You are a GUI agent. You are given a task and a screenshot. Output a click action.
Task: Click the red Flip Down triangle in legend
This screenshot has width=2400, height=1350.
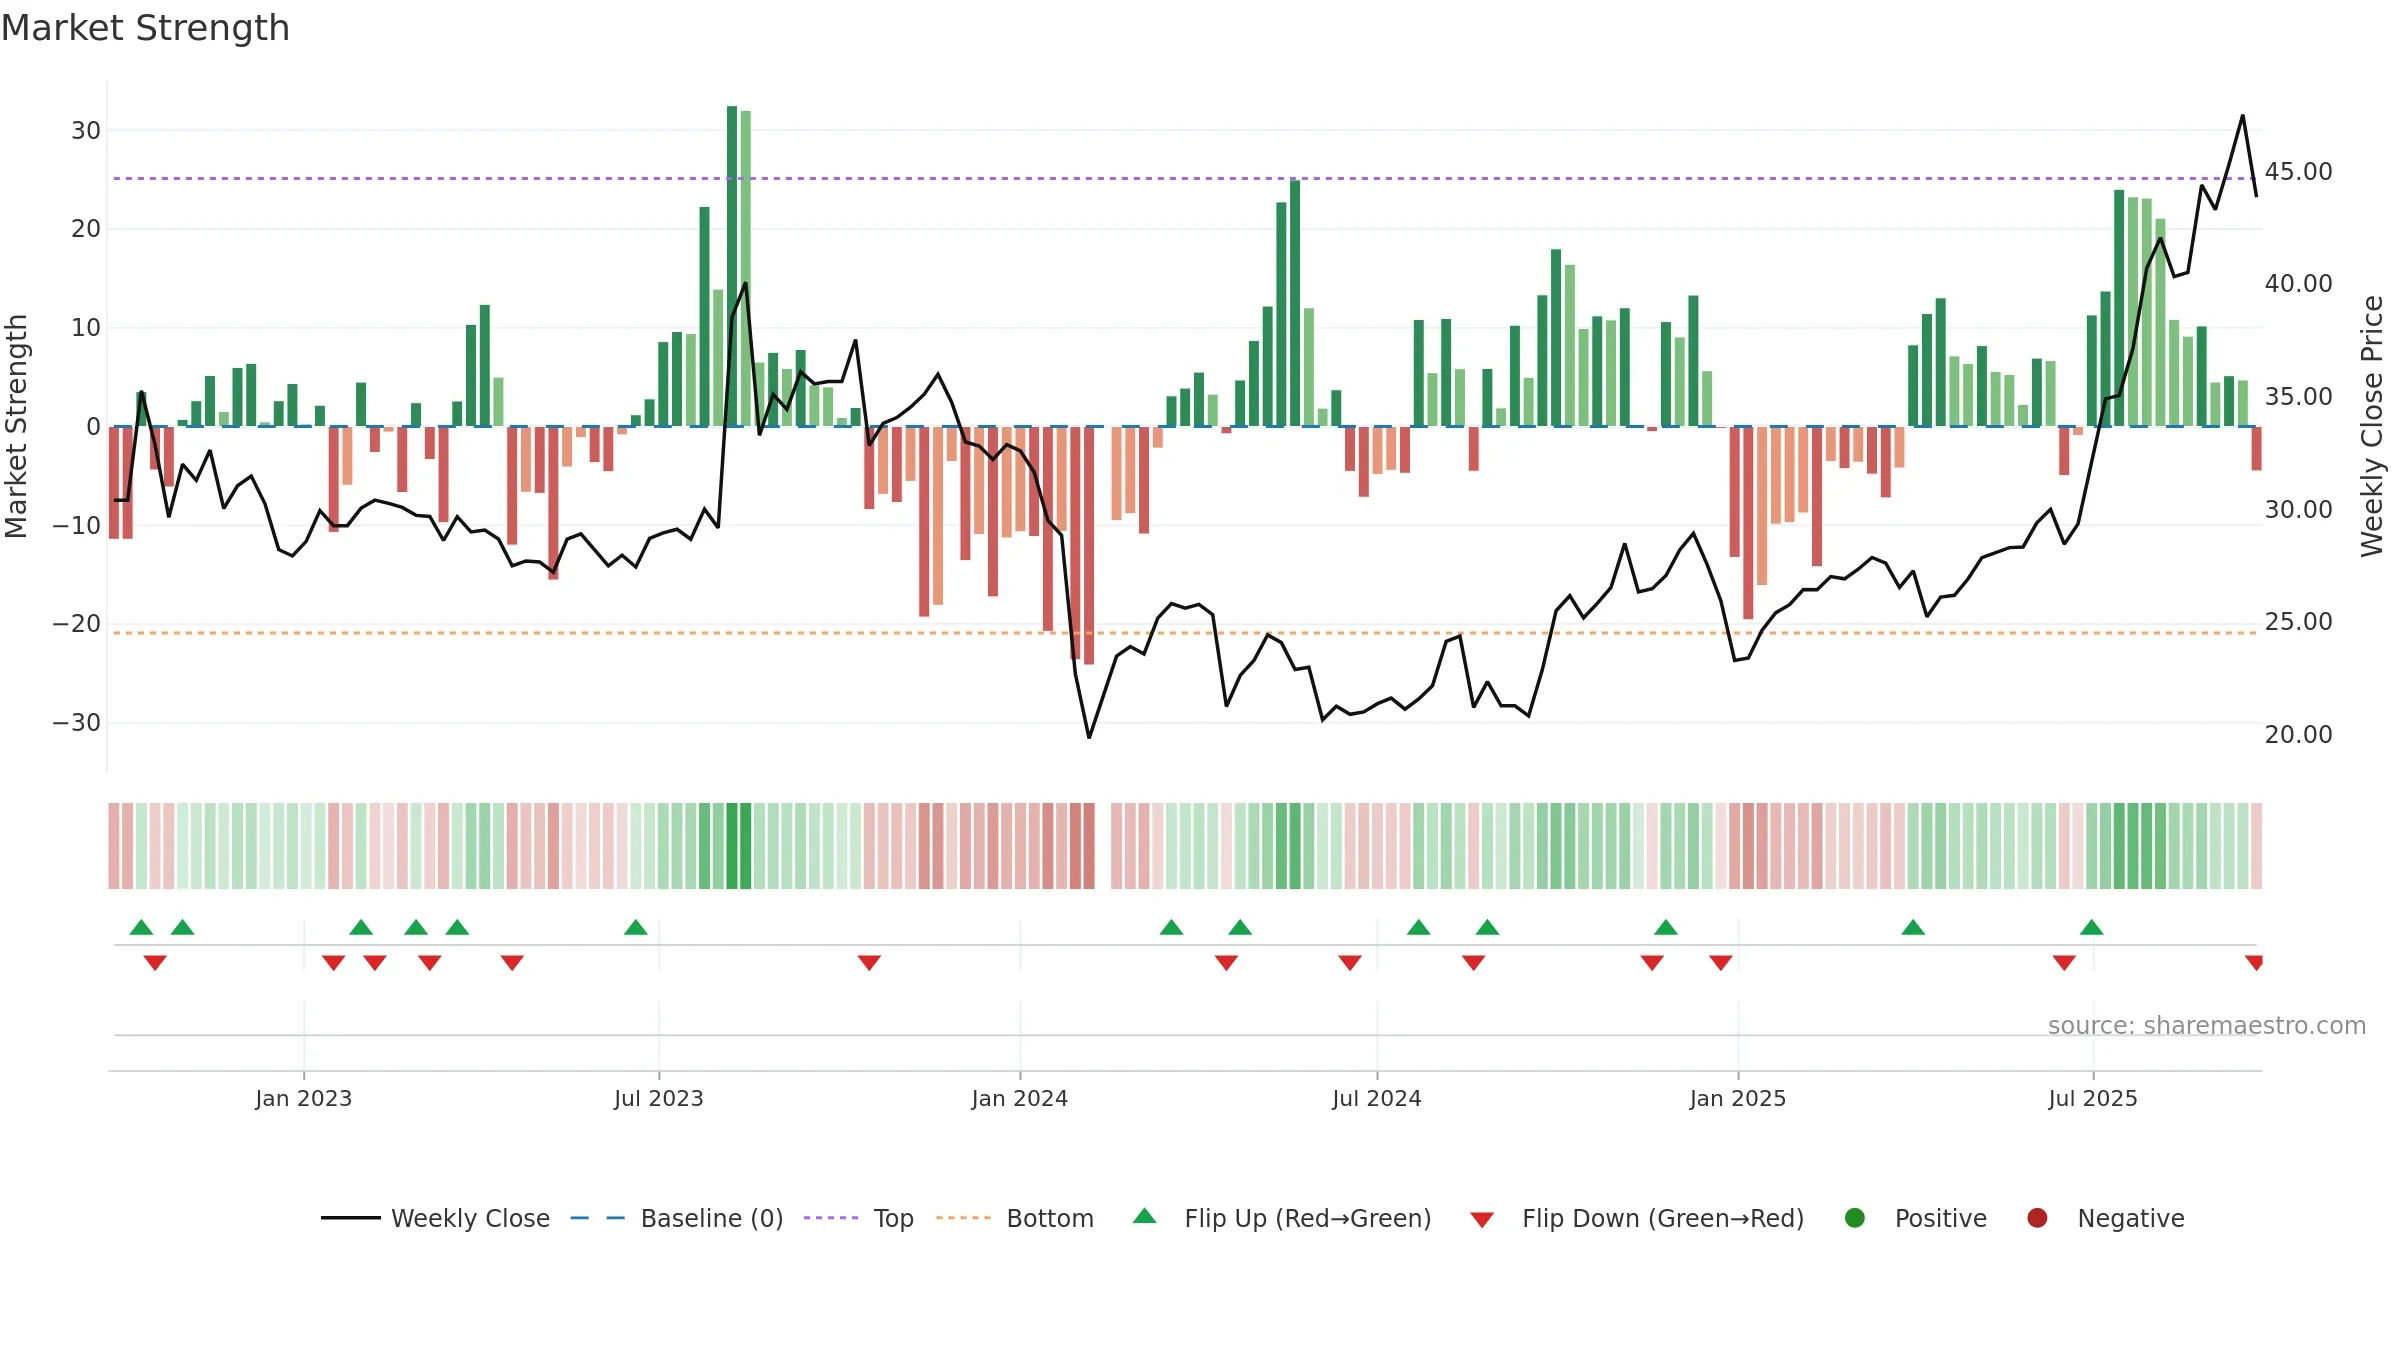click(1482, 1220)
